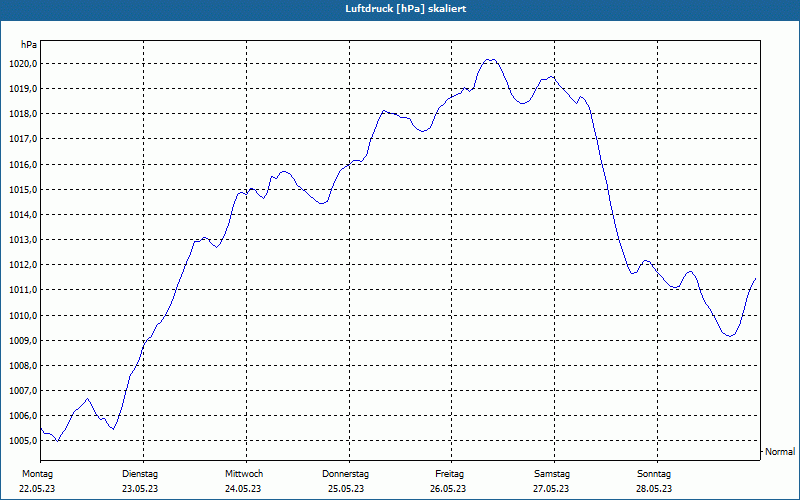Select the 1013,0 axis value
The height and width of the screenshot is (500, 800).
coord(23,239)
